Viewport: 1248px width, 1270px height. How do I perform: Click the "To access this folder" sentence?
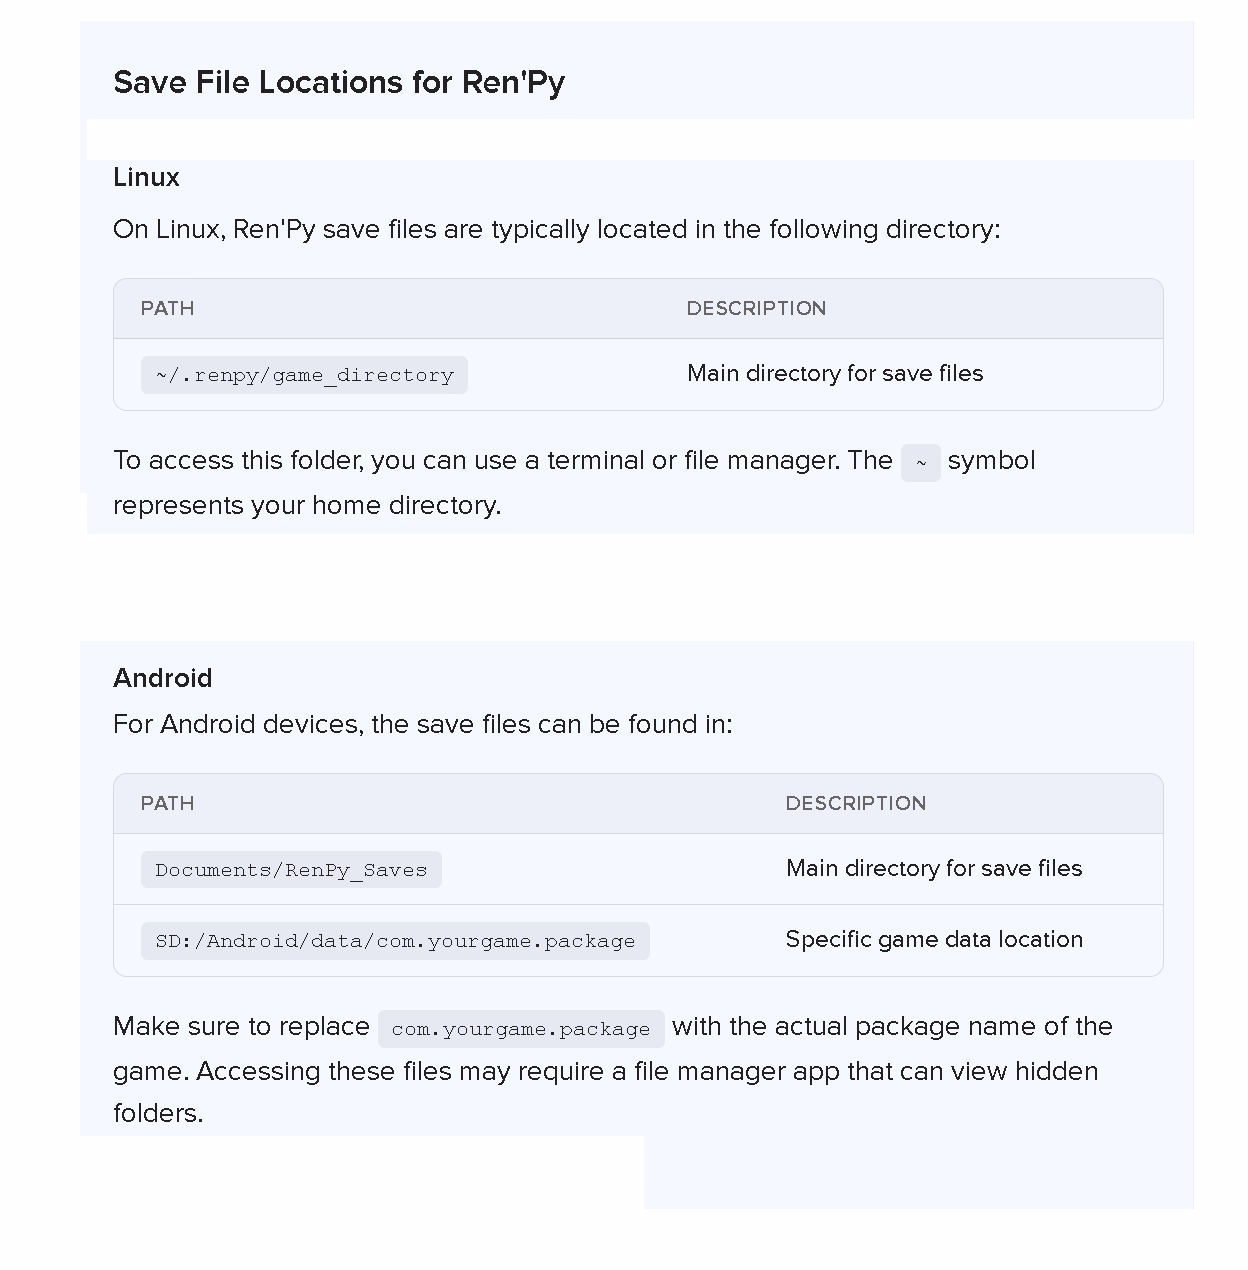click(502, 460)
